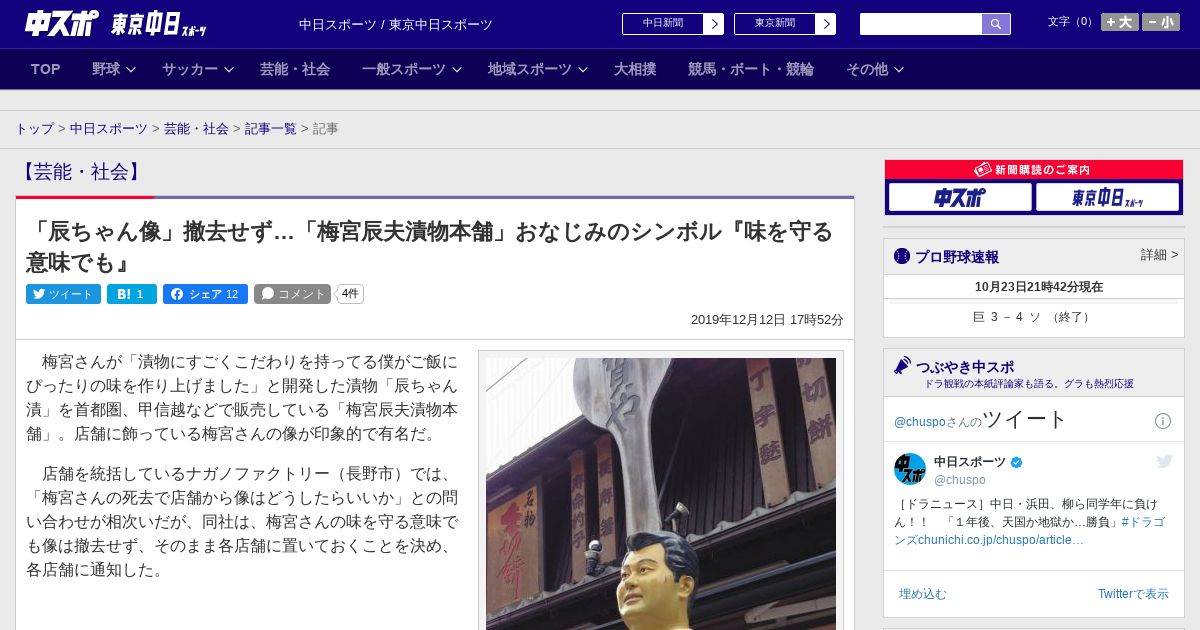Click the 中スポ subscription banner
This screenshot has height=630, width=1200.
(x=960, y=197)
